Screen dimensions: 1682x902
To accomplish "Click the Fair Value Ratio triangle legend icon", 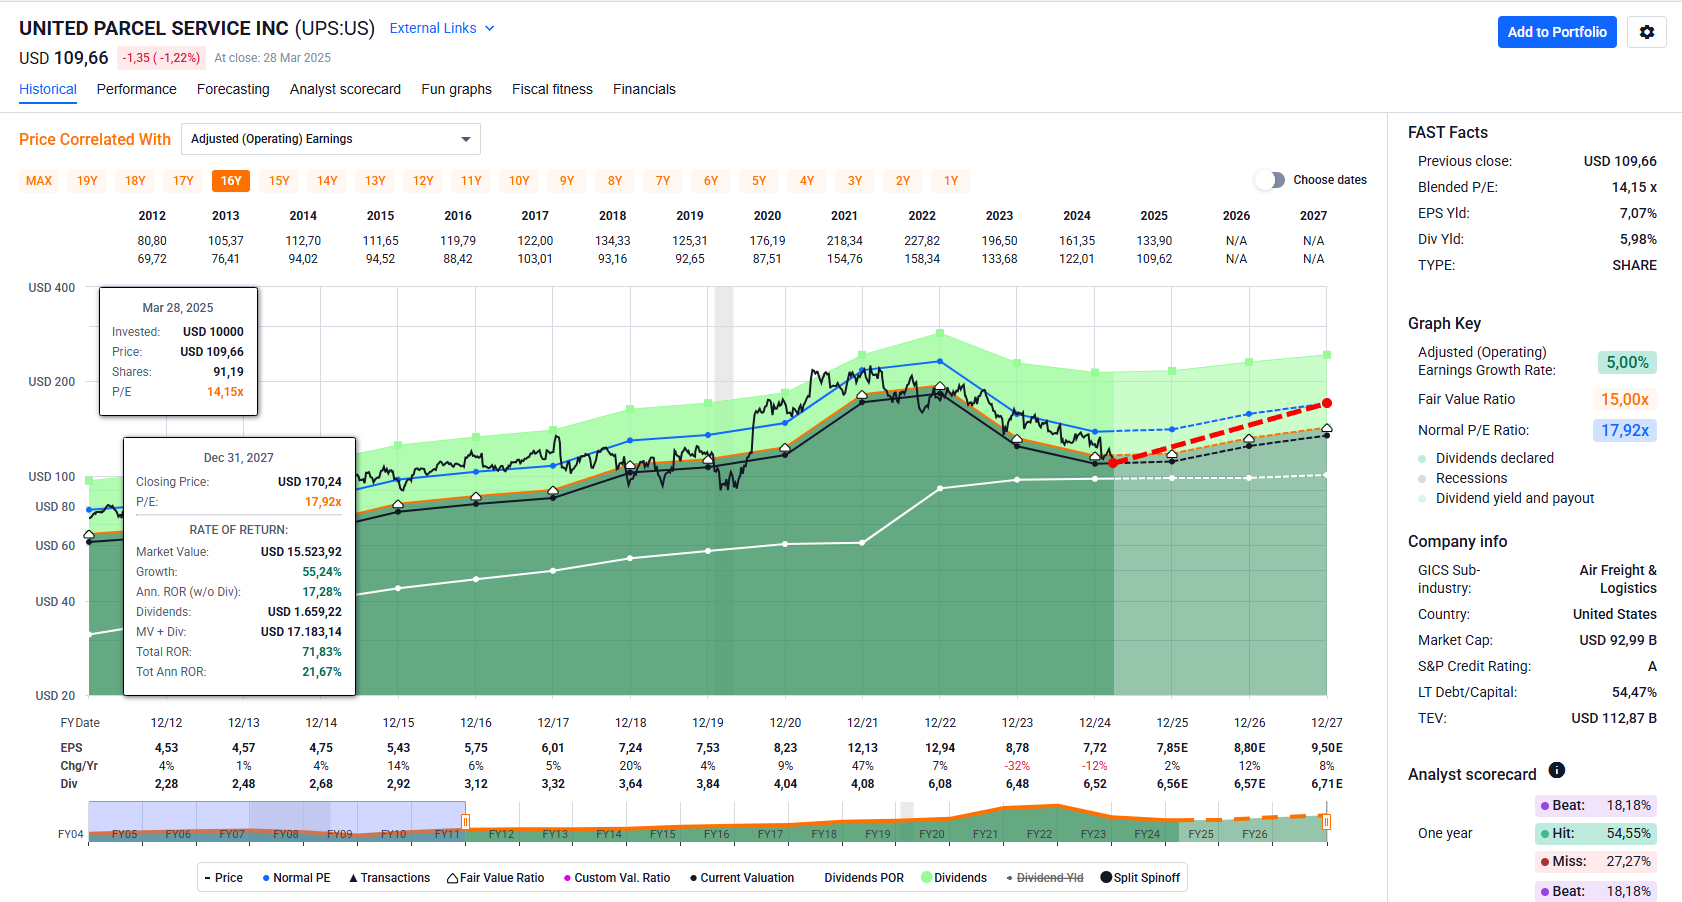I will [453, 878].
